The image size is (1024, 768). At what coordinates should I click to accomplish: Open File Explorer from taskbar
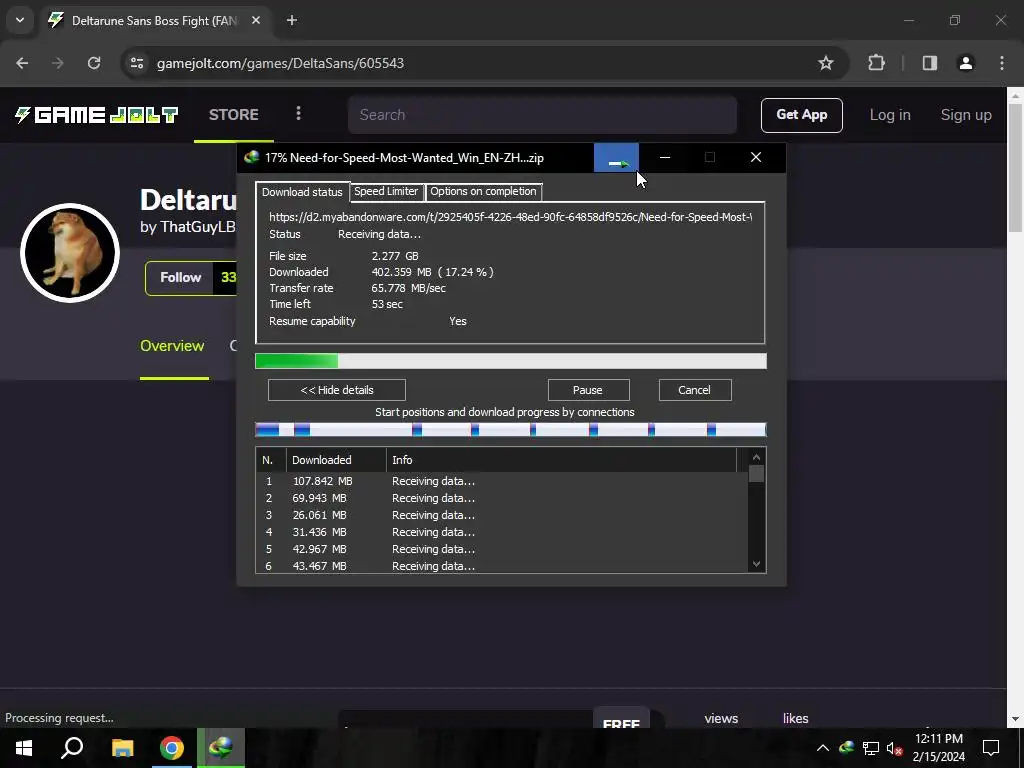point(122,748)
